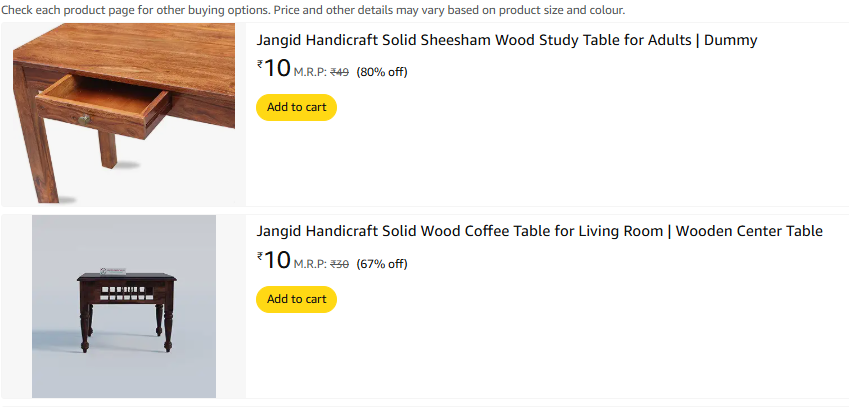Open the Solid Sheesham Wood Study Table title
This screenshot has height=407, width=849.
(x=507, y=41)
